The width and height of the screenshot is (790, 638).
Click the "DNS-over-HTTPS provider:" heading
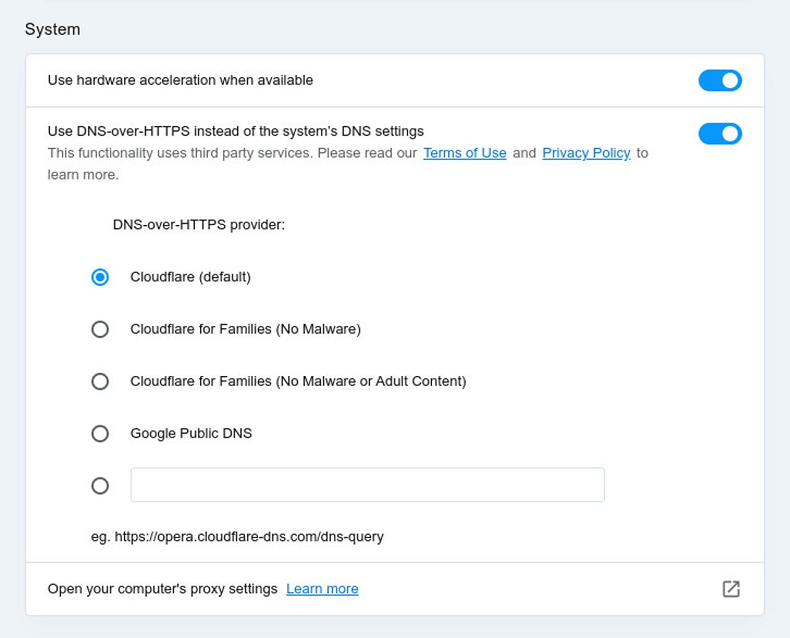pos(199,225)
